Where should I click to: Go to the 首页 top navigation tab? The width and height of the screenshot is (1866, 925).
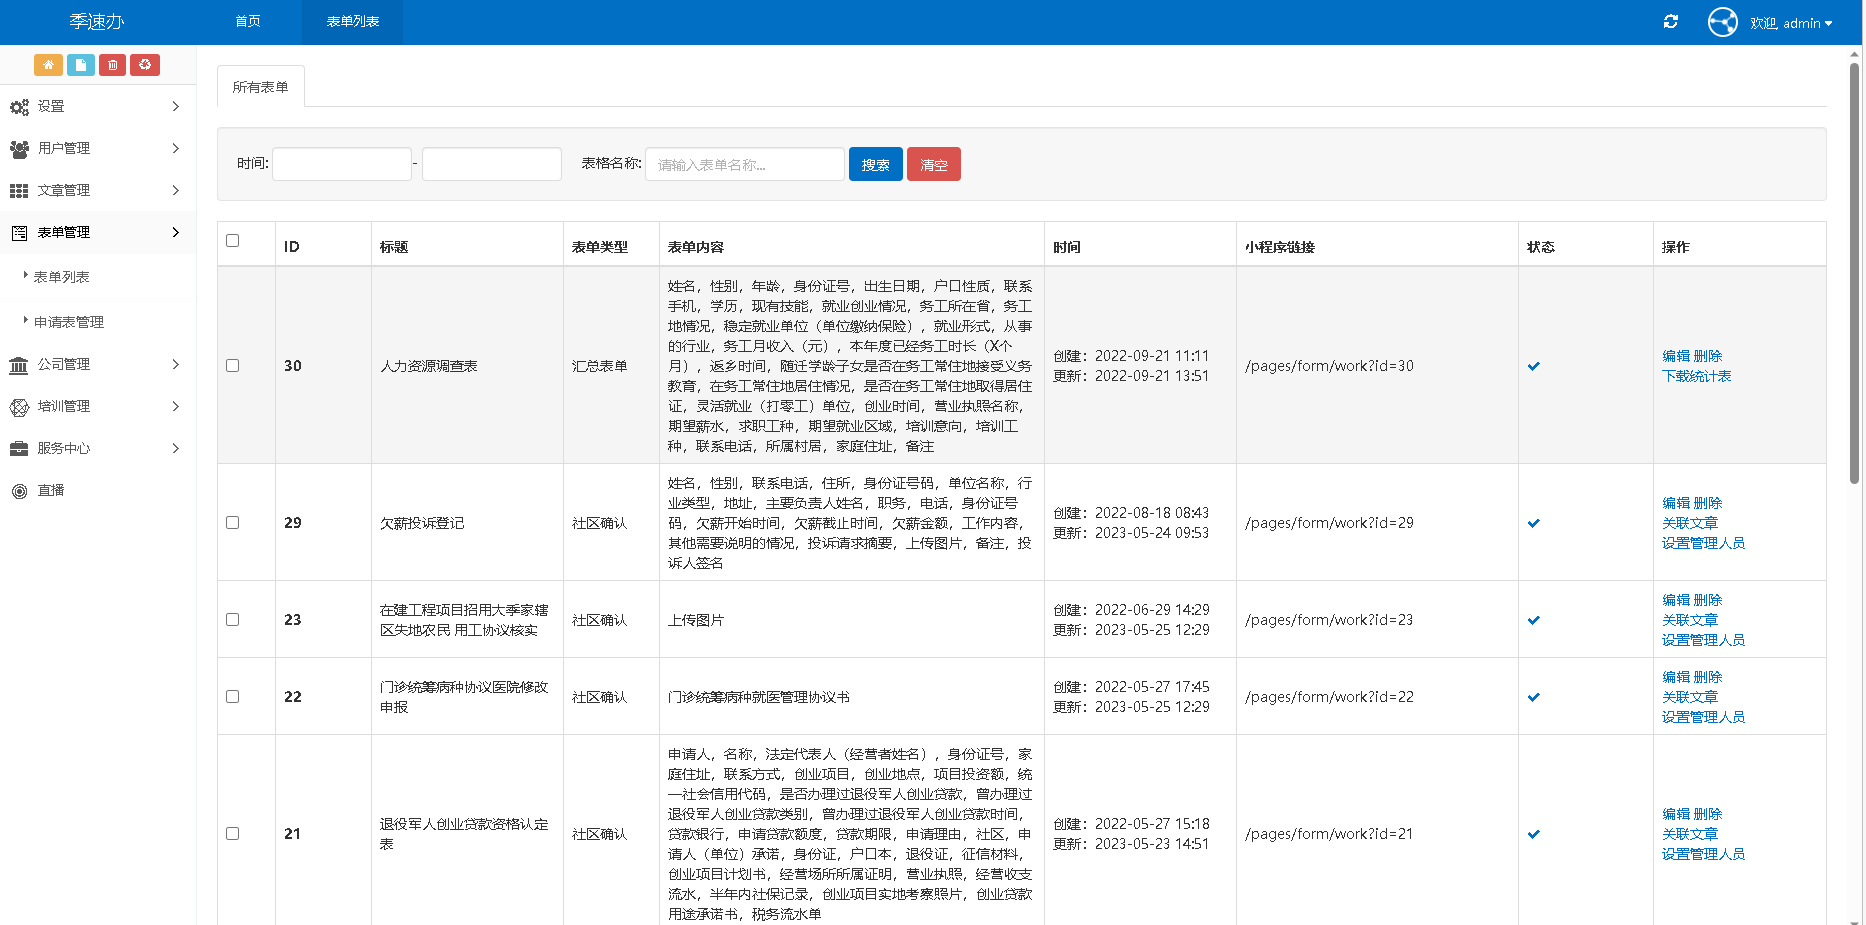tap(248, 22)
